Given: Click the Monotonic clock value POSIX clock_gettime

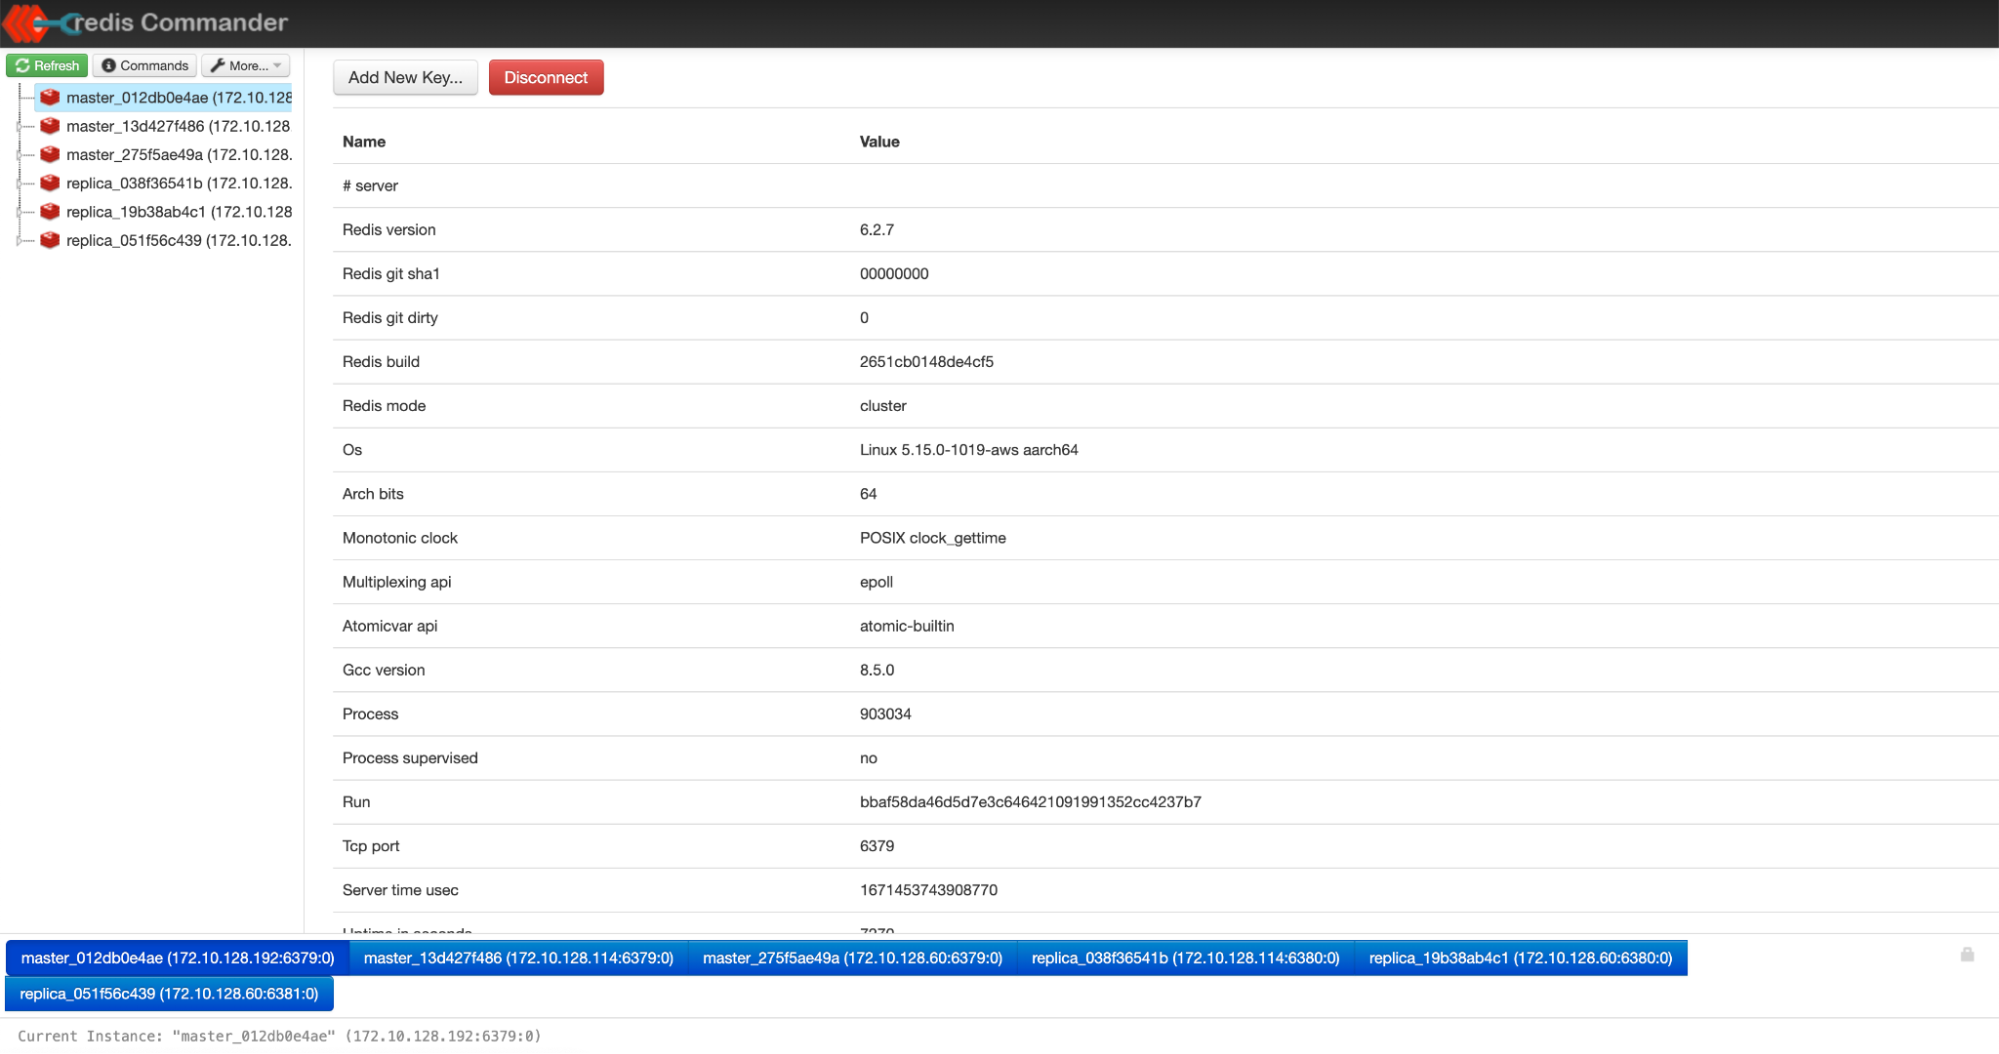Looking at the screenshot, I should coord(933,538).
